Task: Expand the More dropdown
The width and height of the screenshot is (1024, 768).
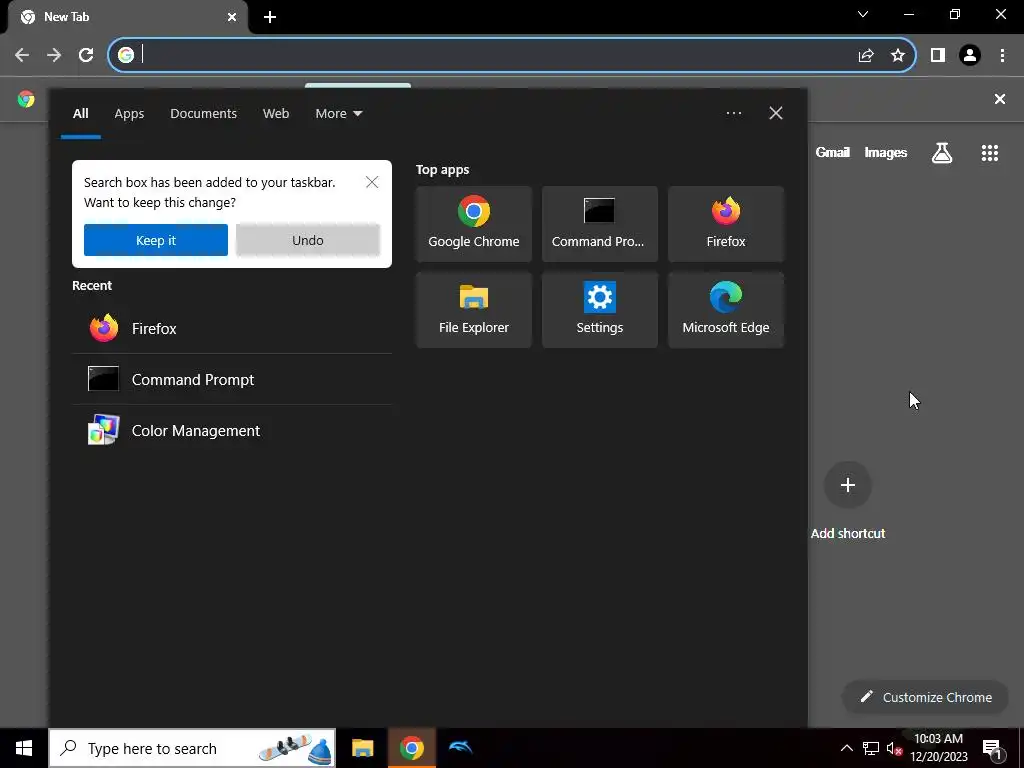Action: (x=338, y=114)
